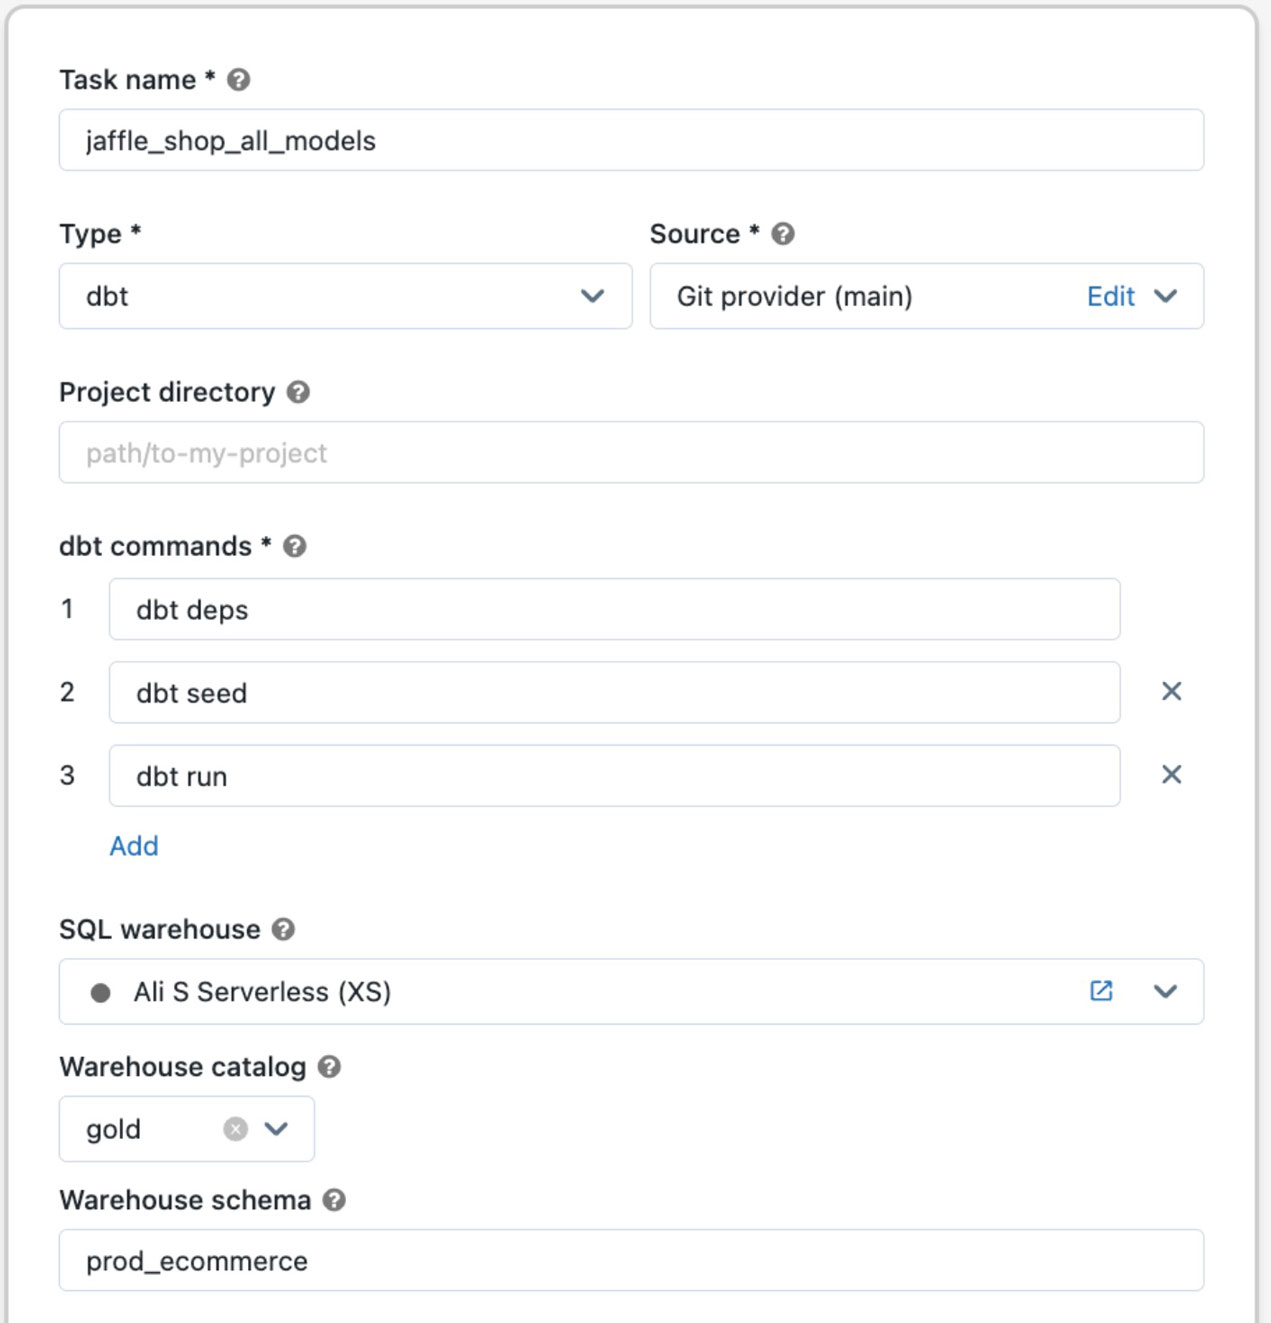Viewport: 1271px width, 1323px height.
Task: Click the Task name input field
Action: (x=631, y=140)
